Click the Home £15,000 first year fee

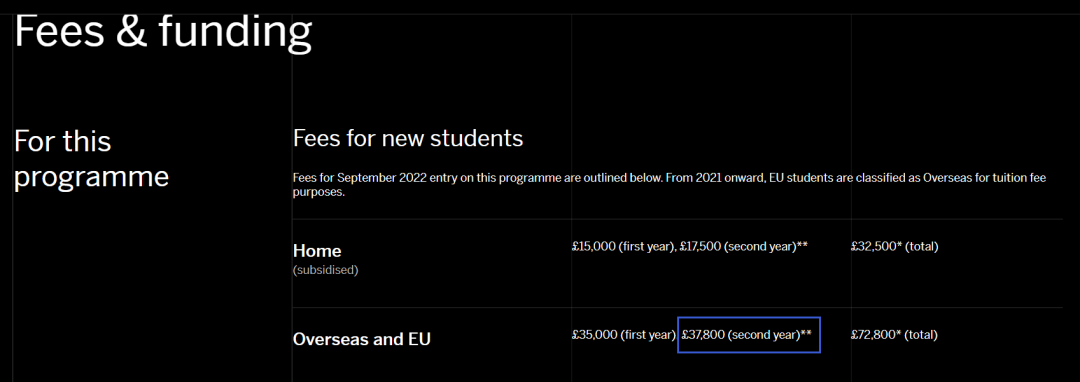point(624,246)
